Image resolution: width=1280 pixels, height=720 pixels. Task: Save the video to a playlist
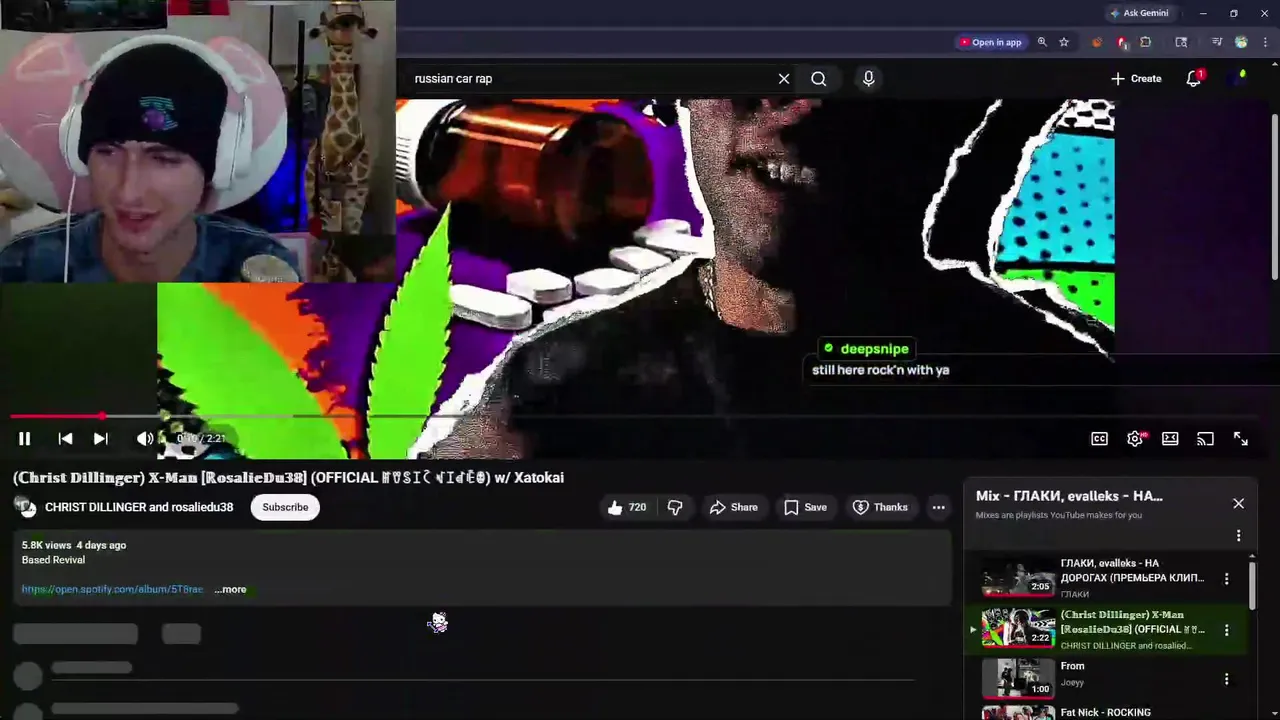click(x=805, y=507)
